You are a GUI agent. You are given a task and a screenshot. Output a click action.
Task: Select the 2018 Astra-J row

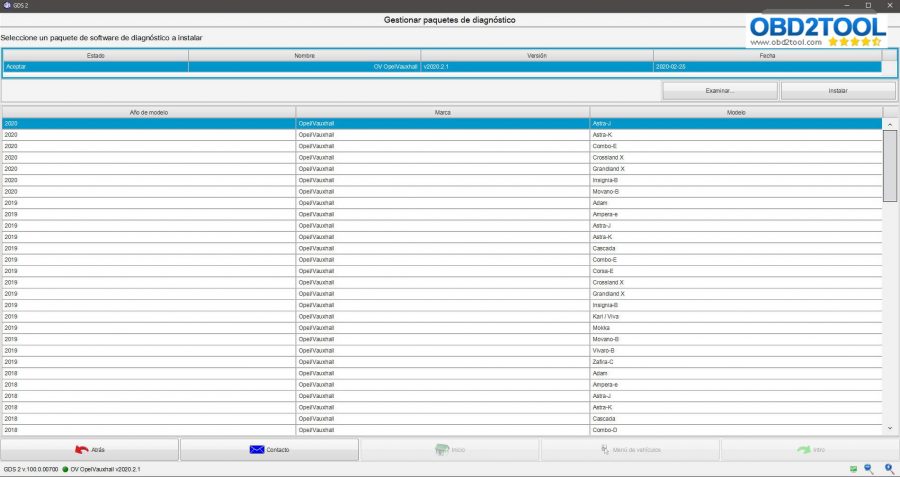coord(442,396)
